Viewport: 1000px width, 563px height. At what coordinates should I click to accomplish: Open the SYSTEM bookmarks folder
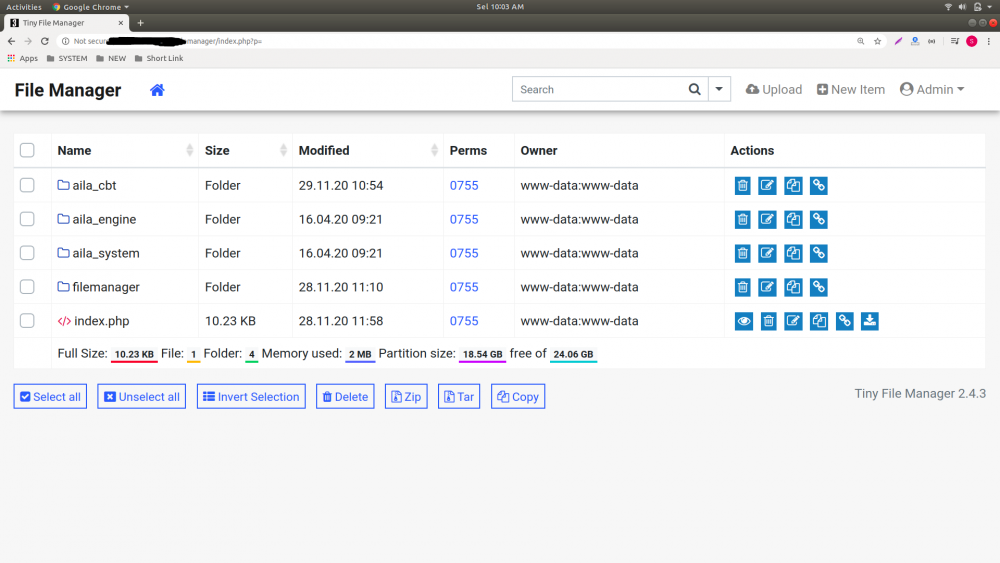coord(66,58)
